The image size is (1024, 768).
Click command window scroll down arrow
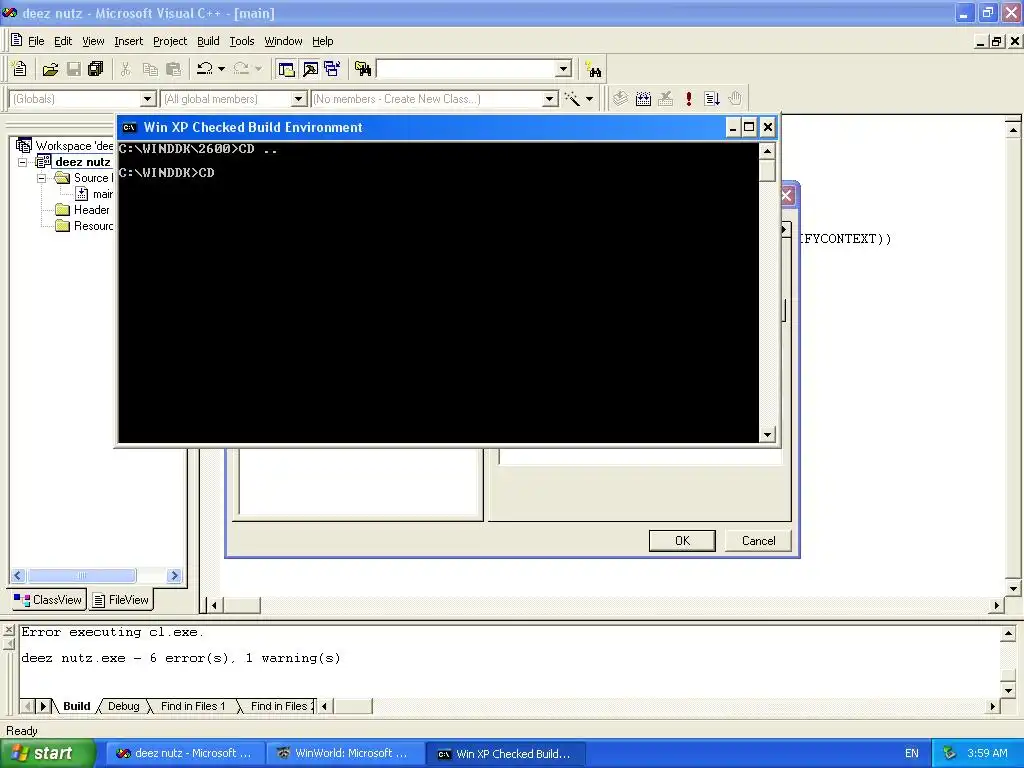click(767, 434)
